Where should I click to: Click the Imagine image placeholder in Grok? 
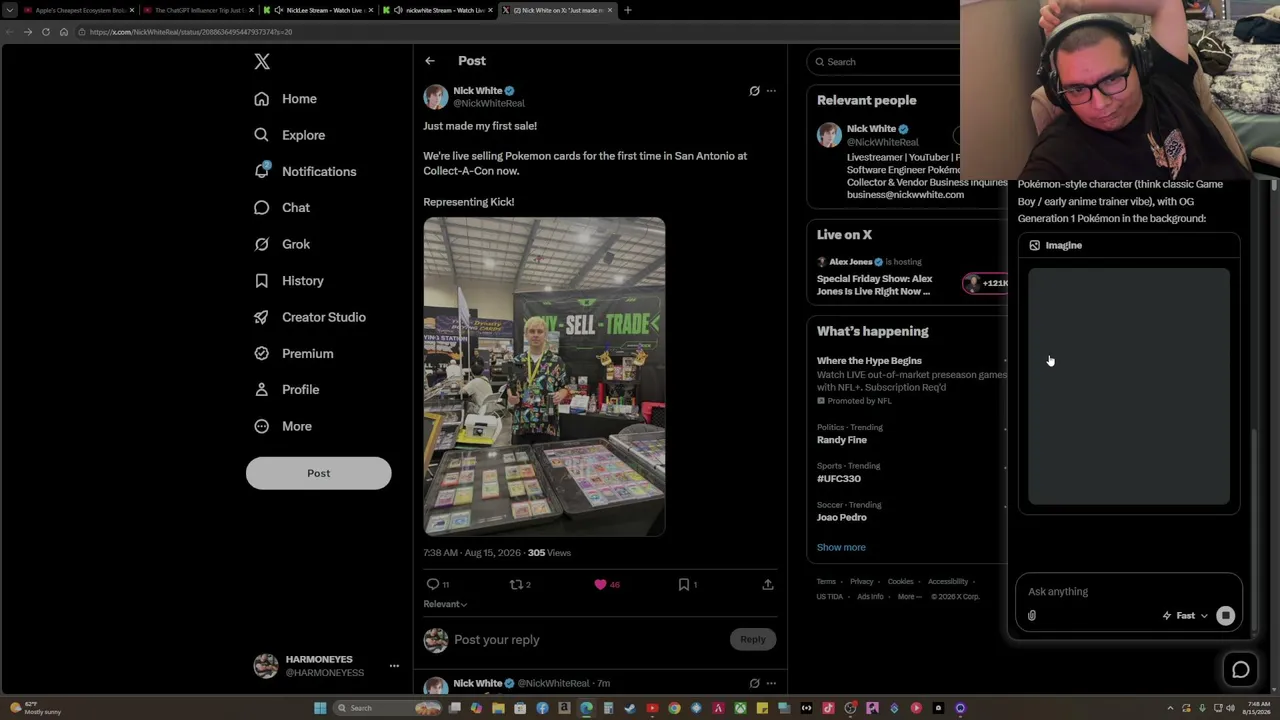click(x=1129, y=386)
